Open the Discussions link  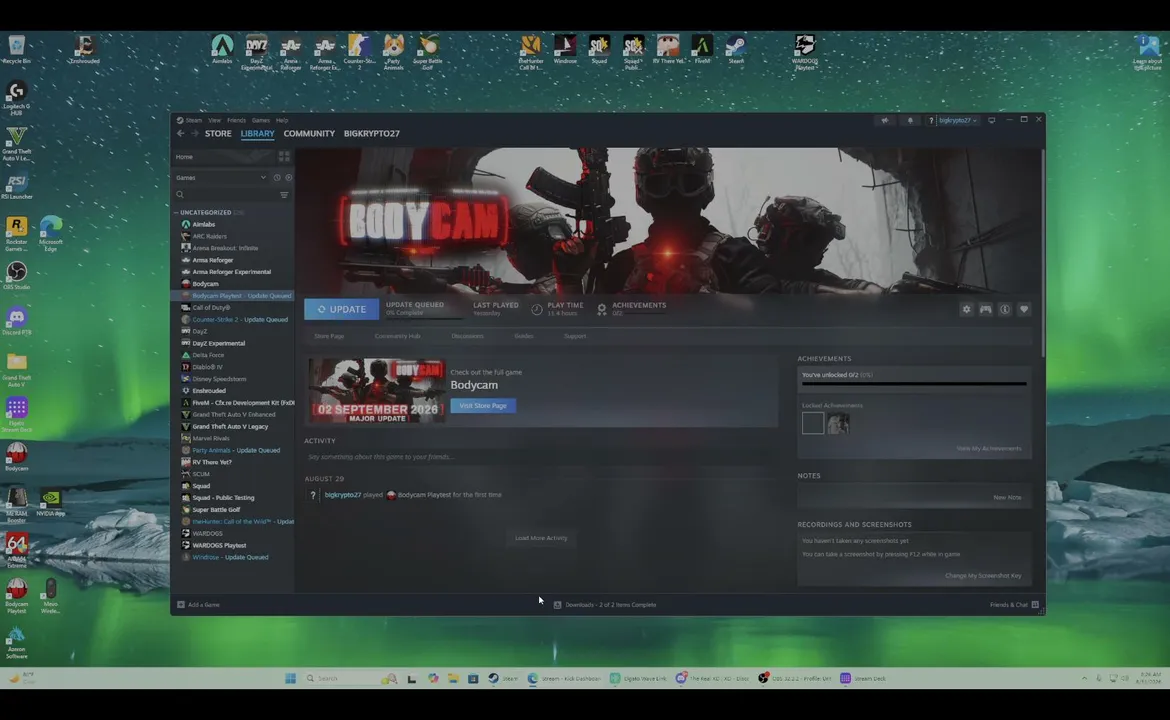467,336
